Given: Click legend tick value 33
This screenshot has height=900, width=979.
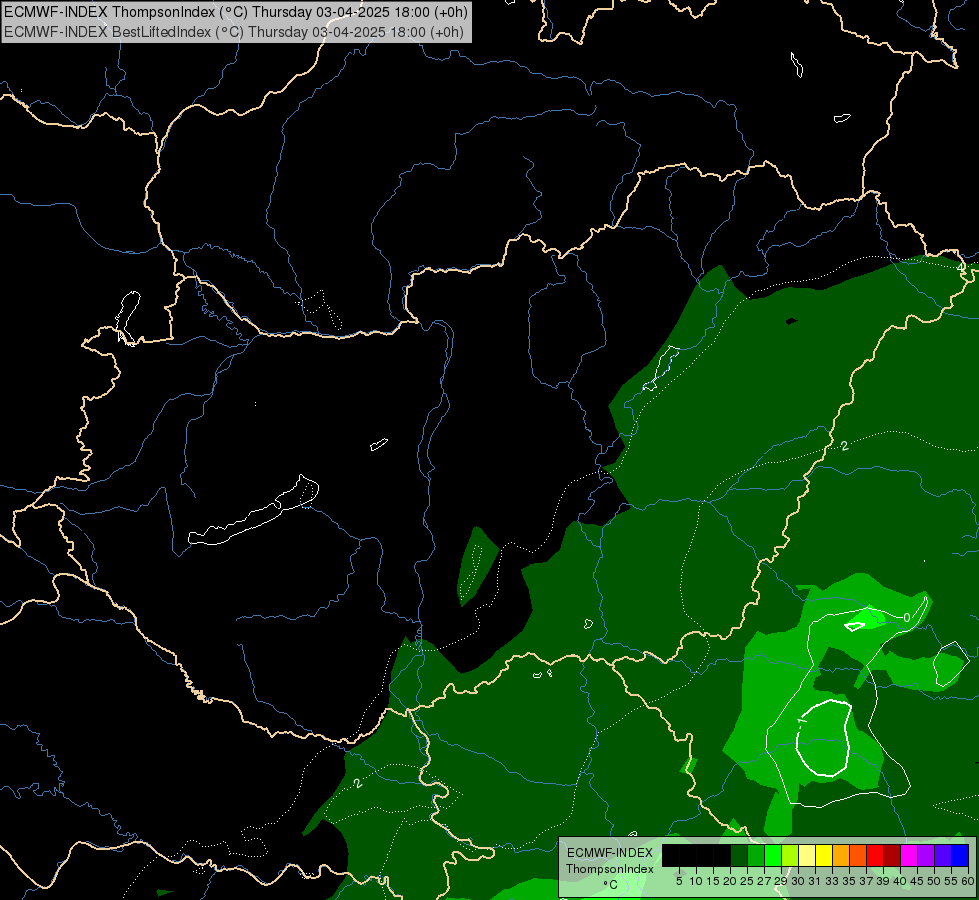Looking at the screenshot, I should point(832,881).
